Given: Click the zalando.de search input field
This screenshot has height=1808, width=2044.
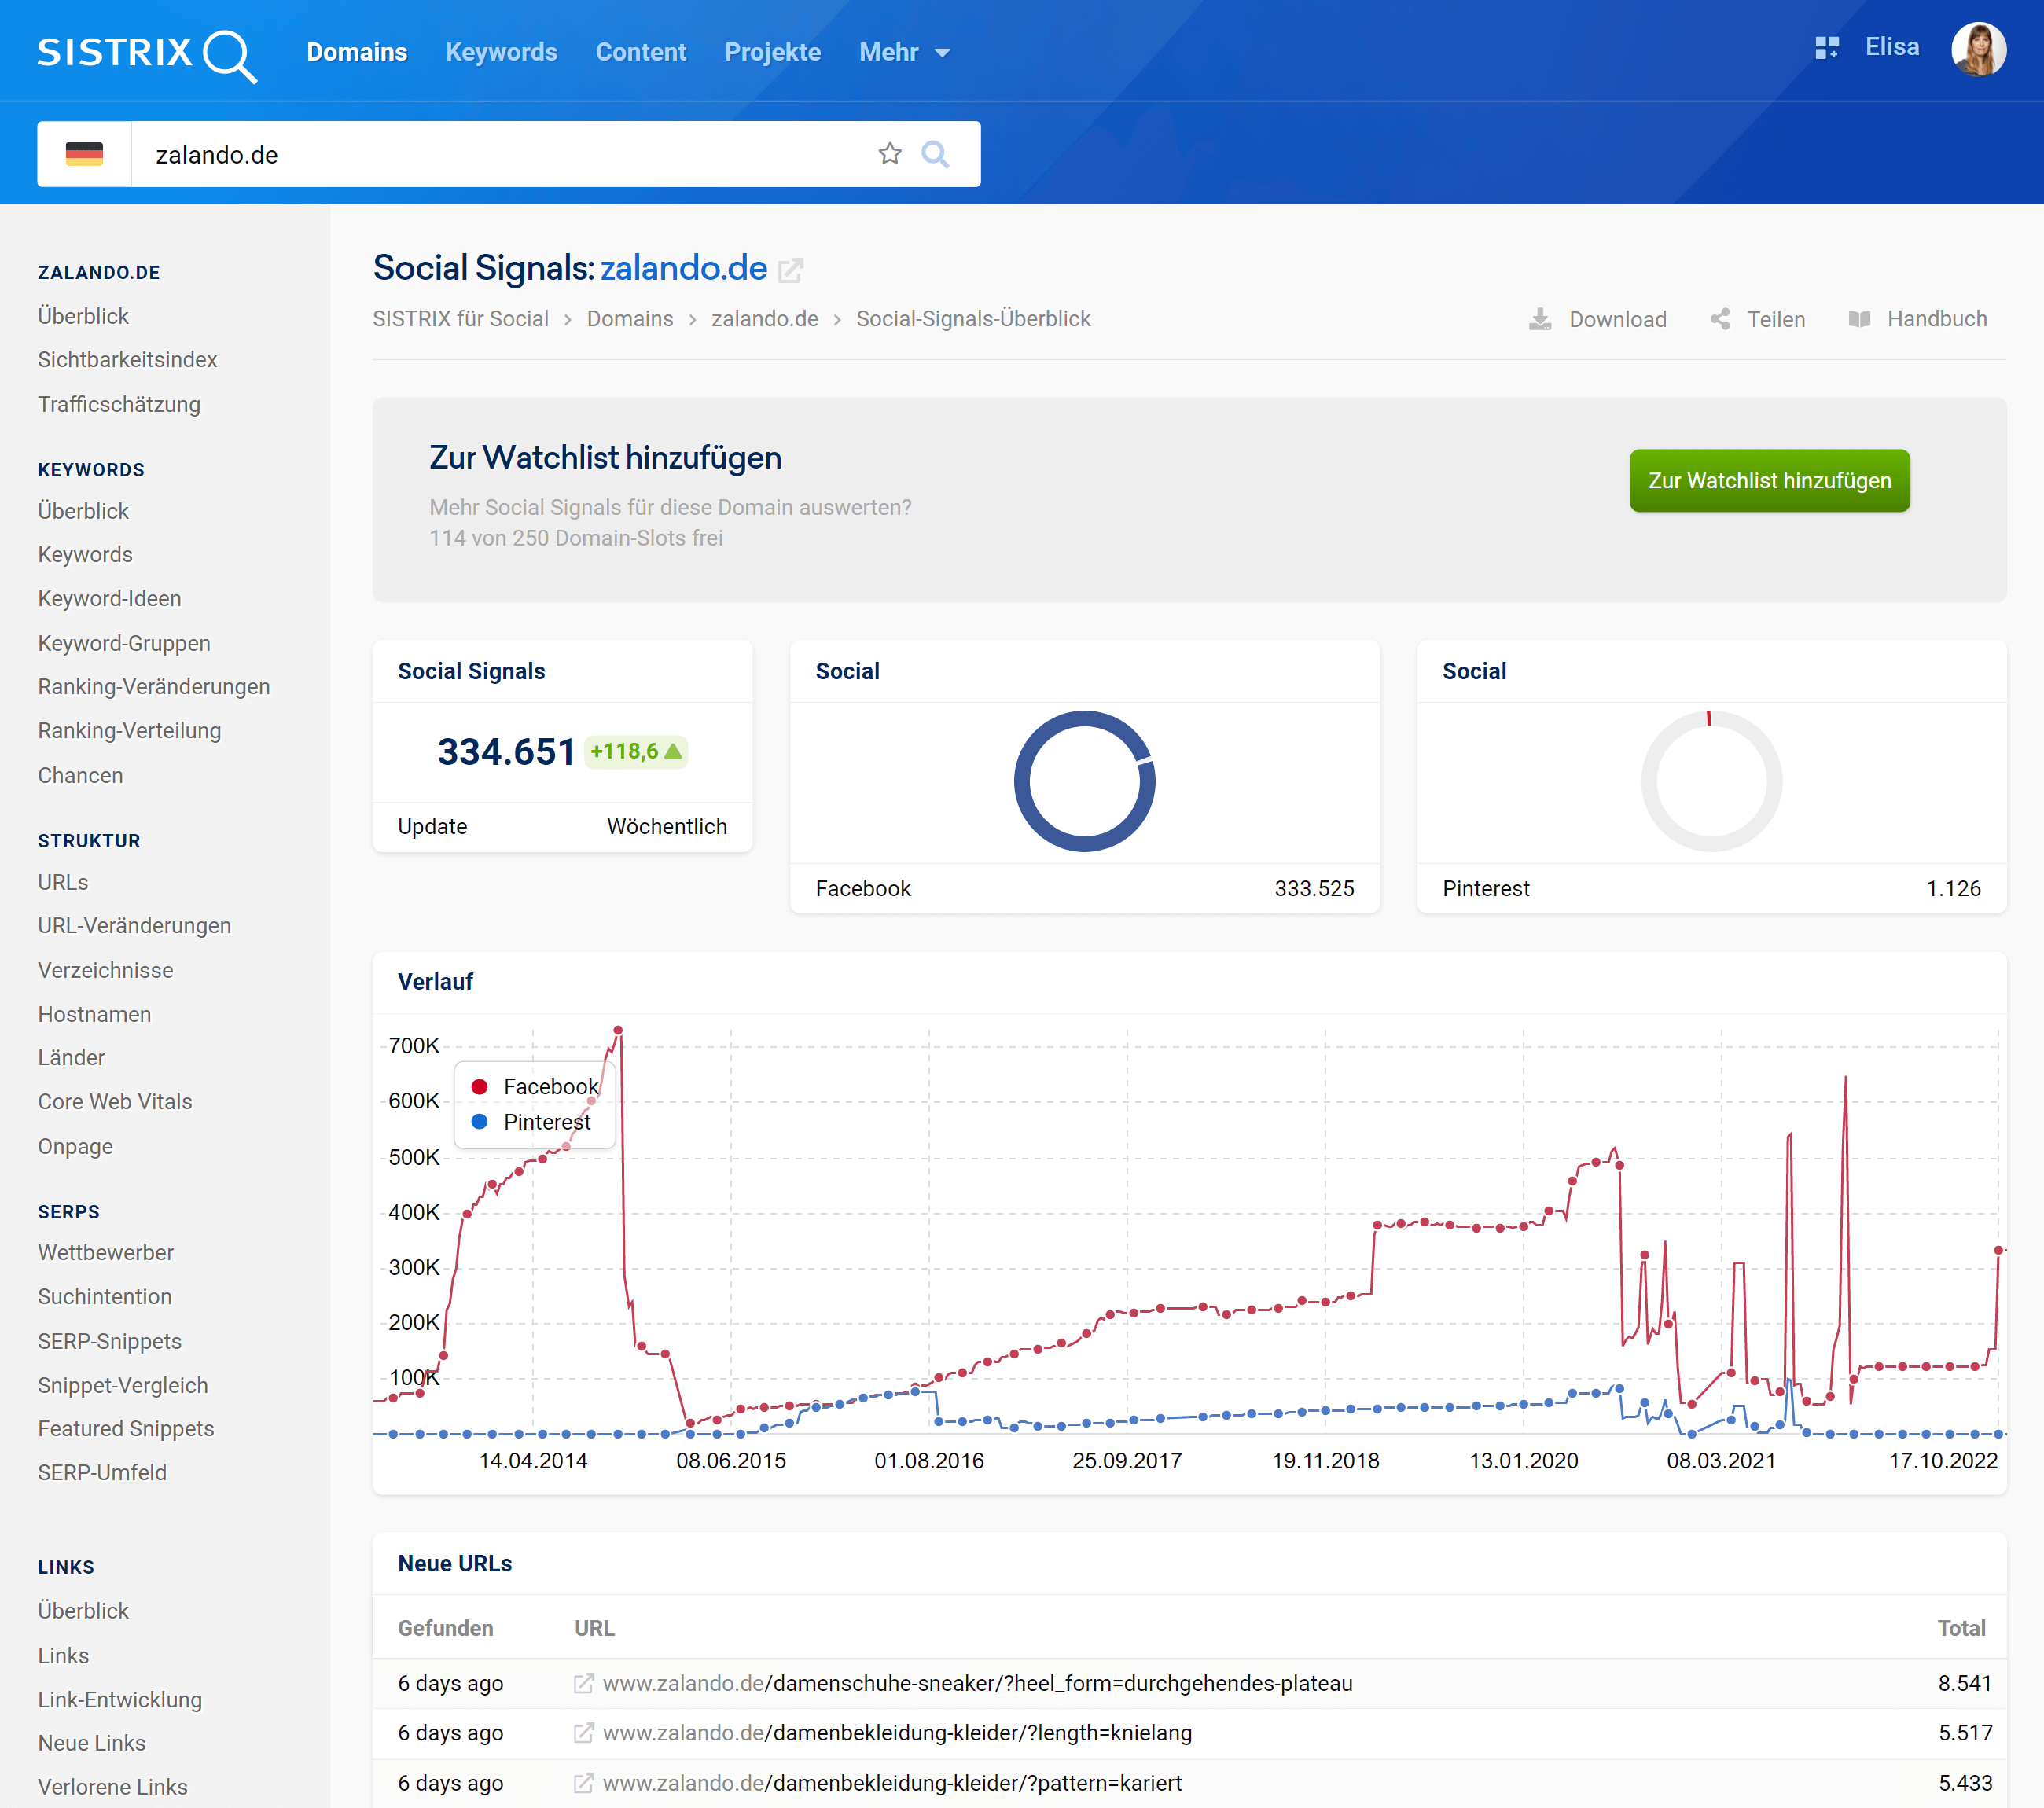Looking at the screenshot, I should [x=500, y=154].
